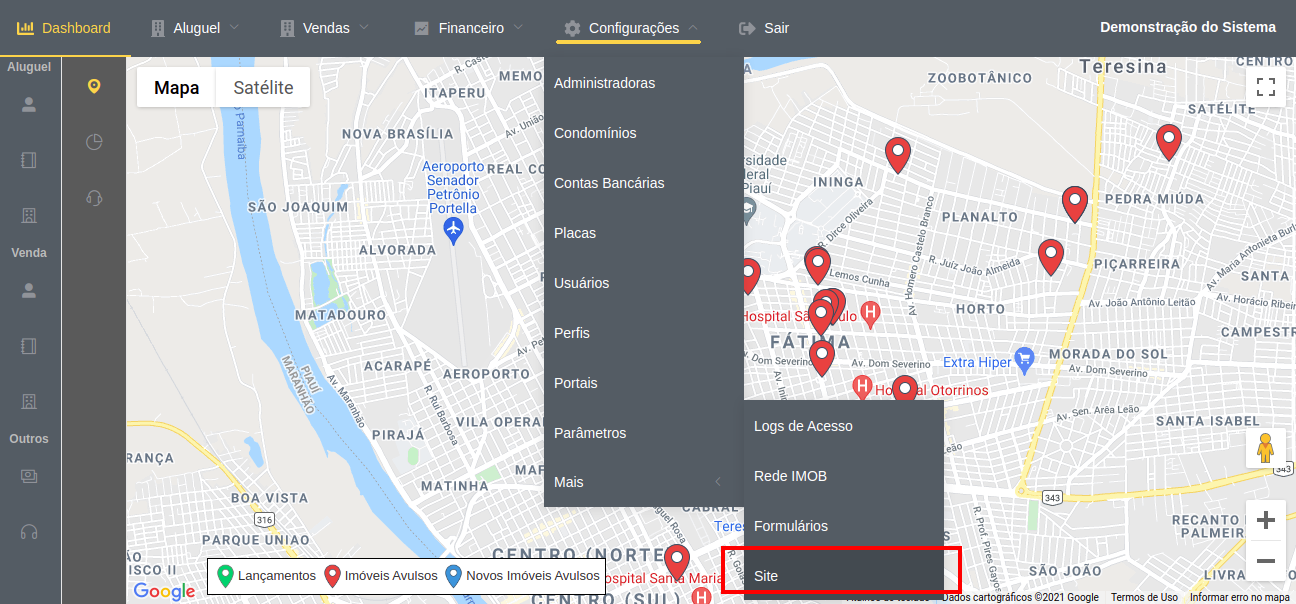Viewport: 1296px width, 604px height.
Task: Expand the Financeiro top menu
Action: click(x=469, y=28)
